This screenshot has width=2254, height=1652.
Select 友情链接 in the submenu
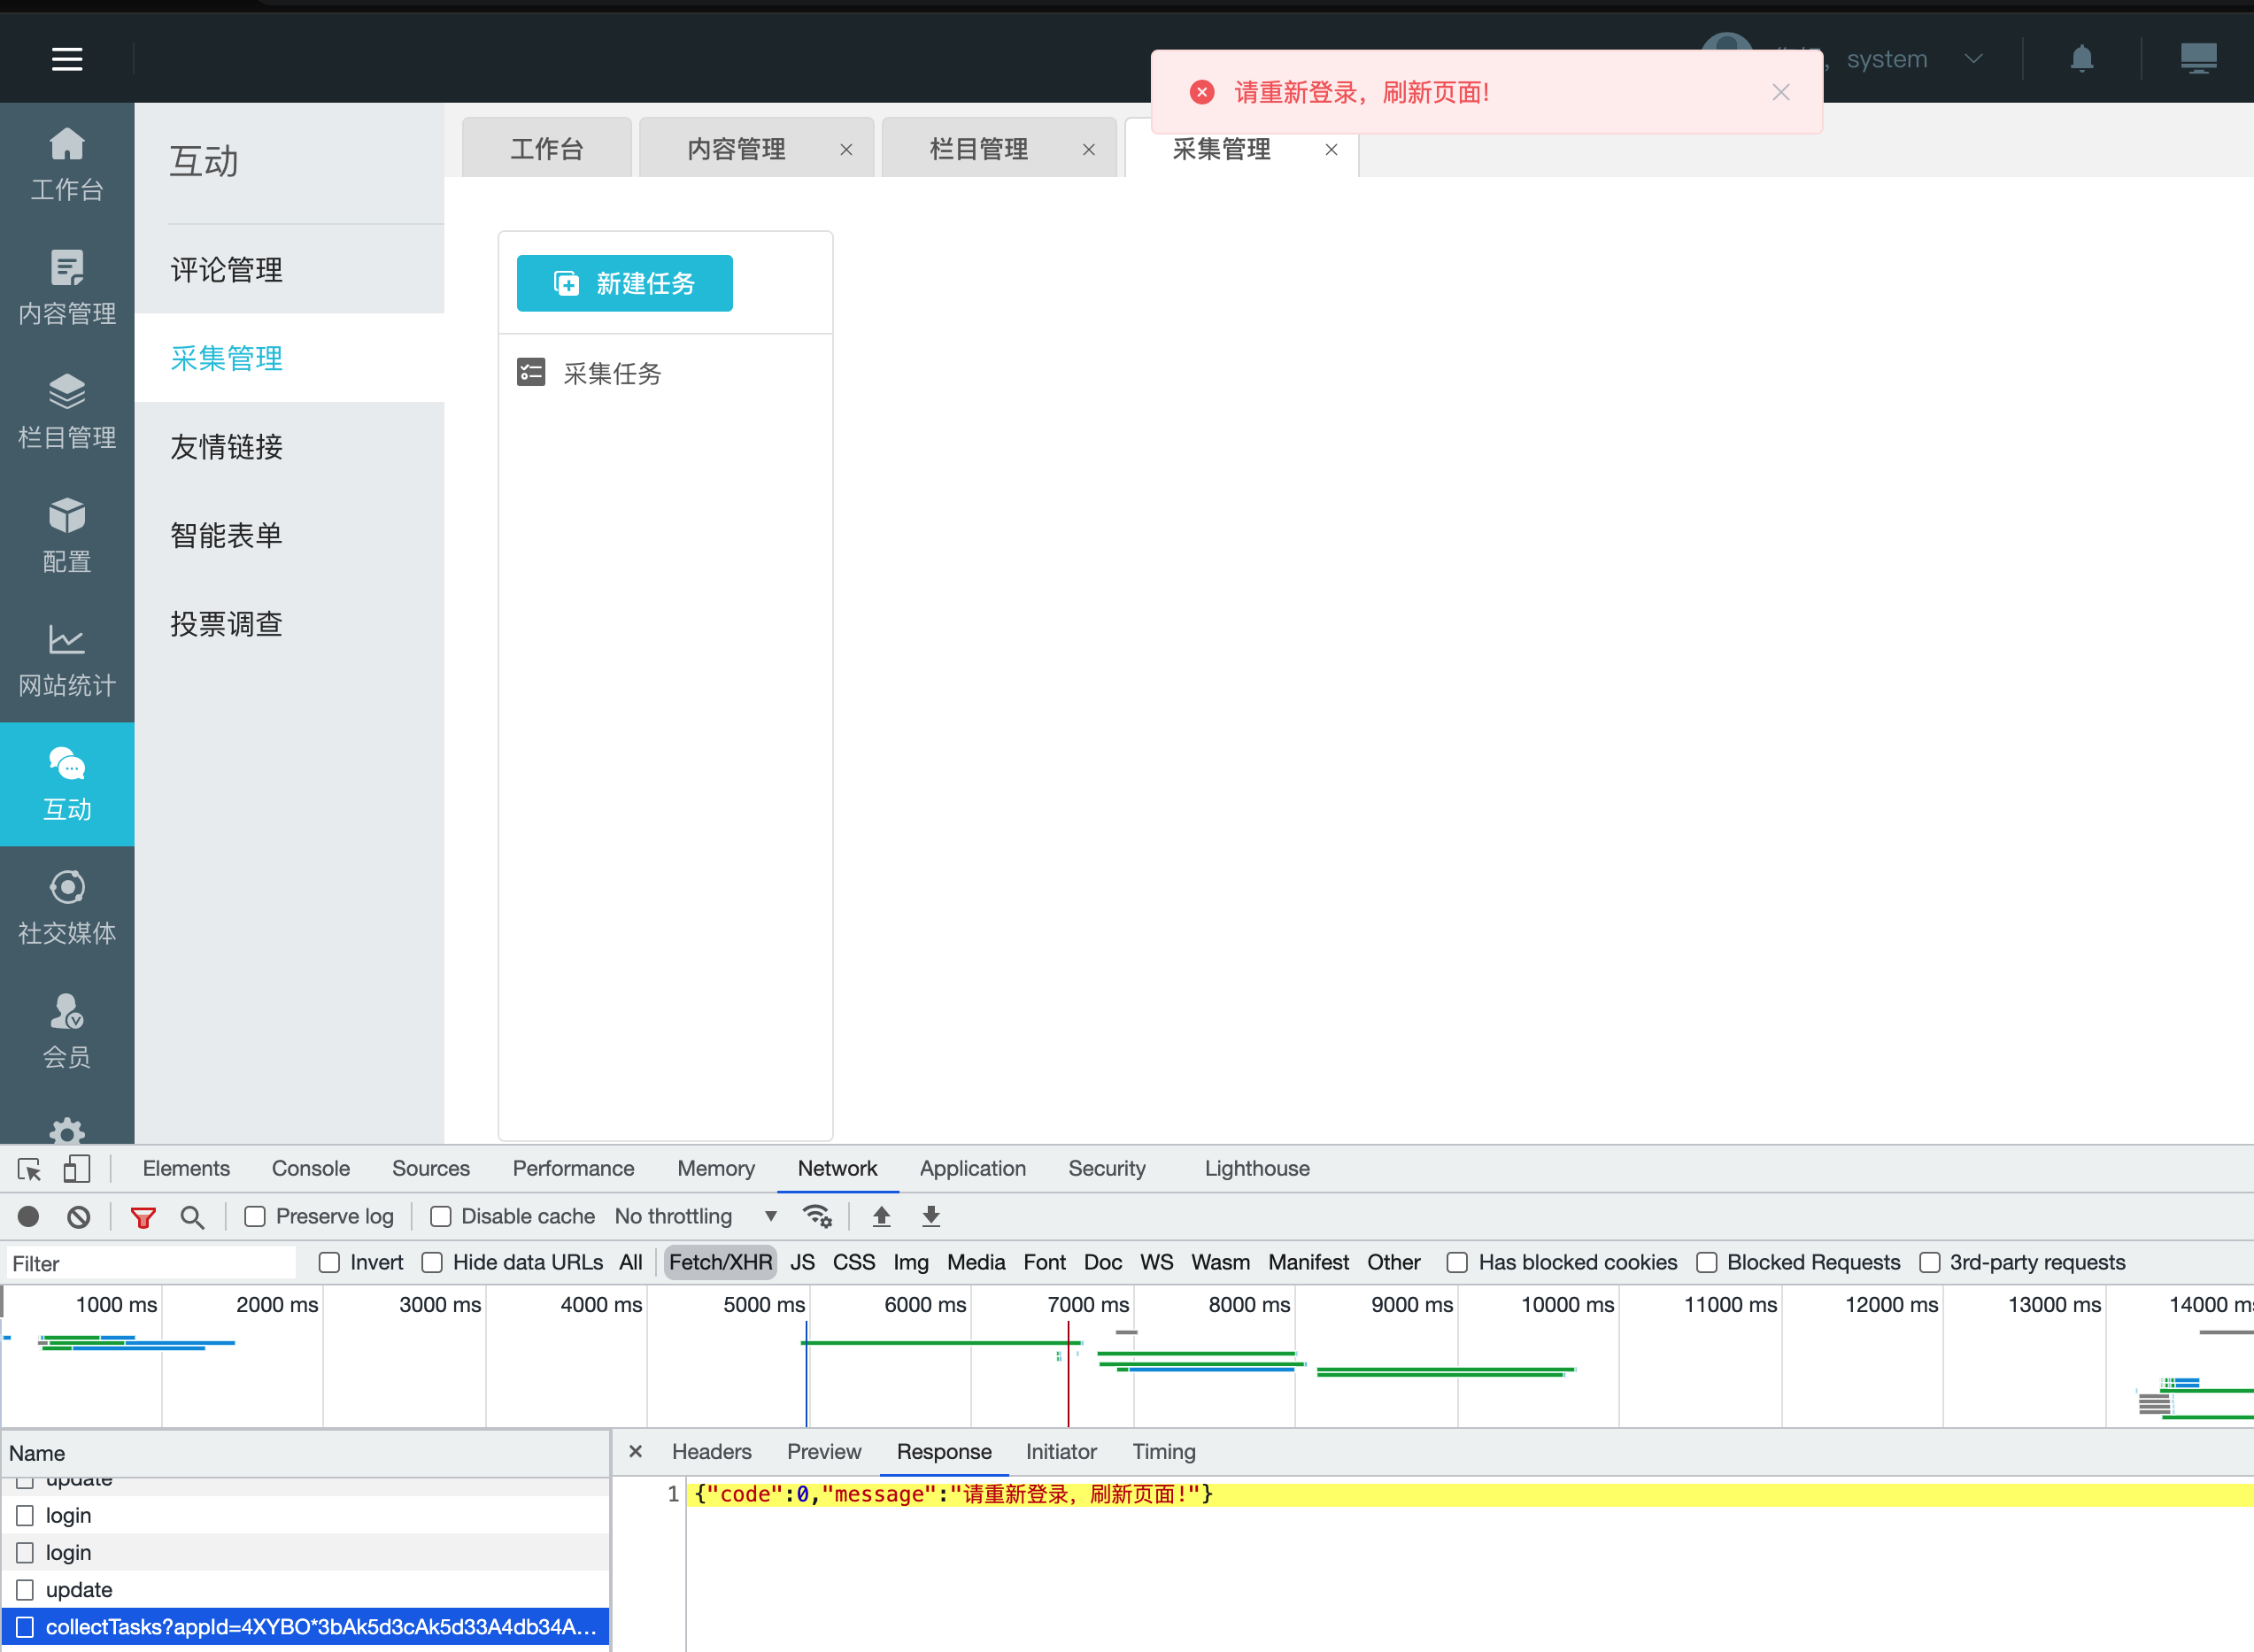[x=227, y=447]
